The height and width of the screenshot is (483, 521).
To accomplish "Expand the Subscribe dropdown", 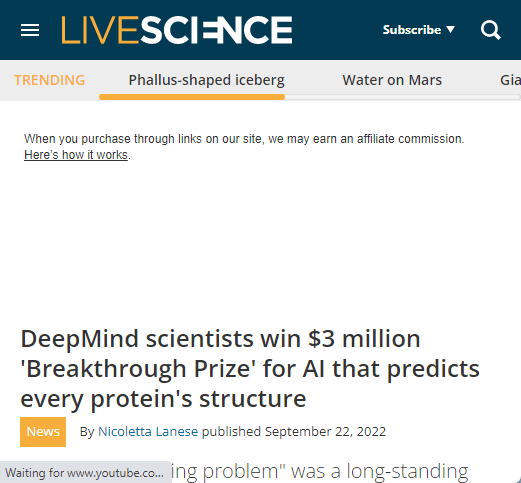I will (x=419, y=30).
